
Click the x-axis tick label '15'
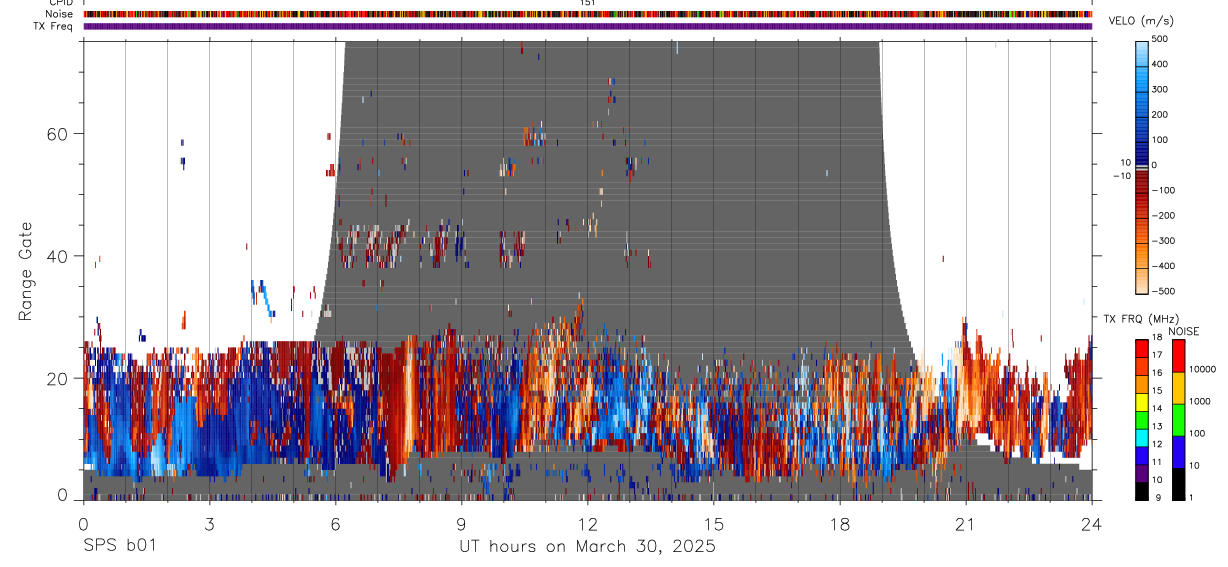point(714,523)
